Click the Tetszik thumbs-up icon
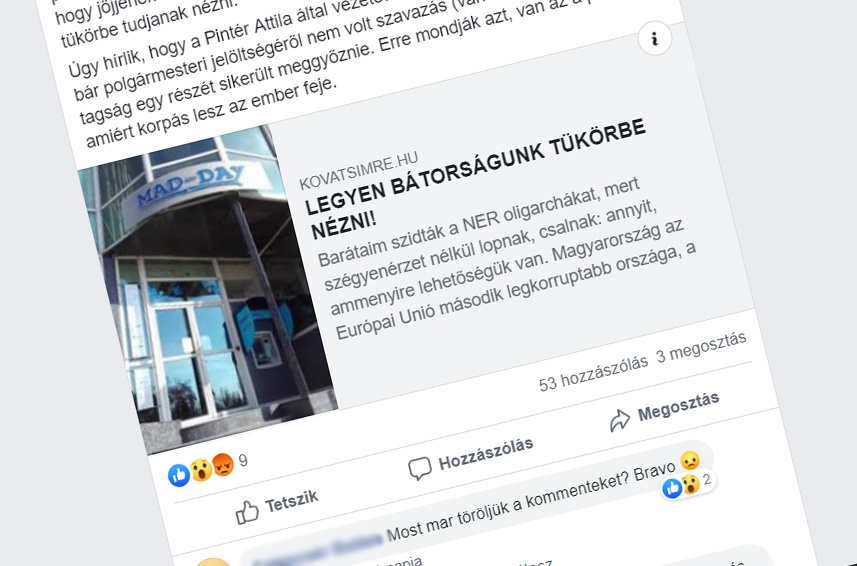This screenshot has width=857, height=566. click(x=247, y=512)
